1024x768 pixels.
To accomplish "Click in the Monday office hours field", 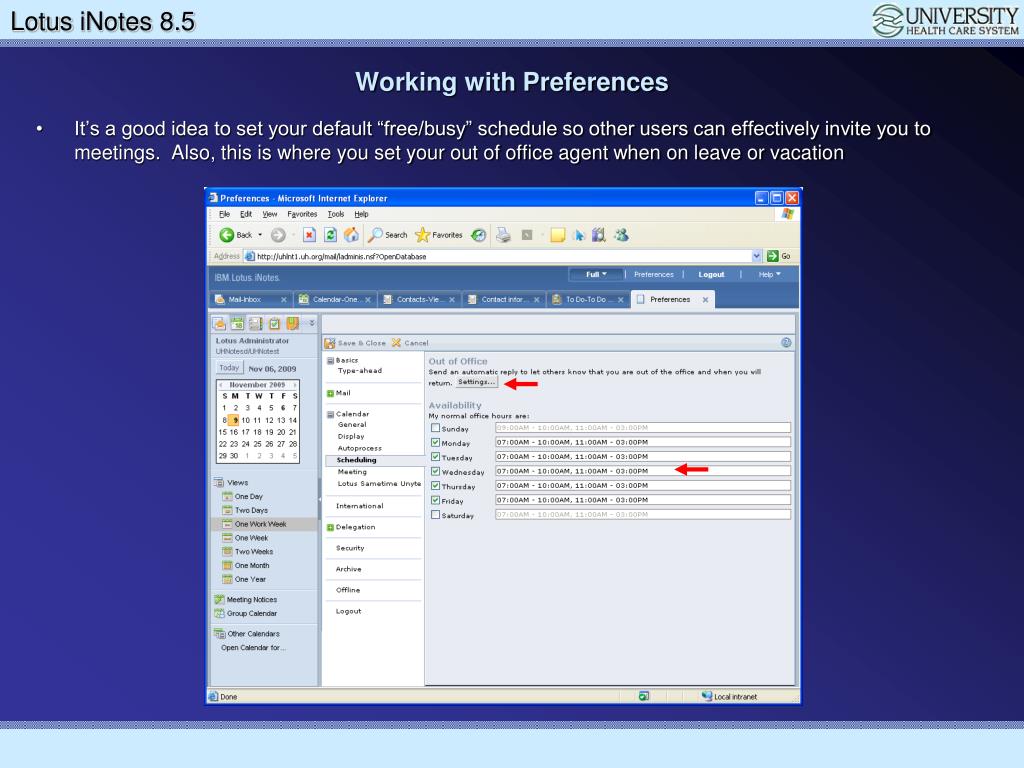I will coord(643,442).
